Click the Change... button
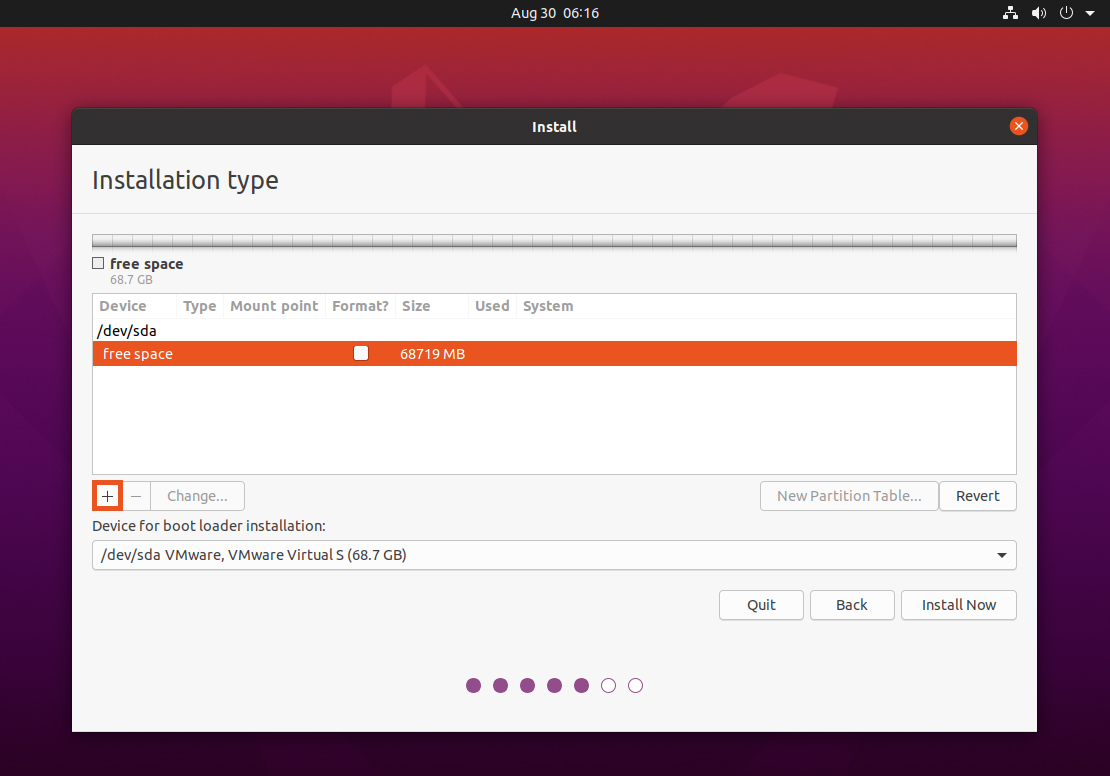The height and width of the screenshot is (776, 1110). [198, 496]
